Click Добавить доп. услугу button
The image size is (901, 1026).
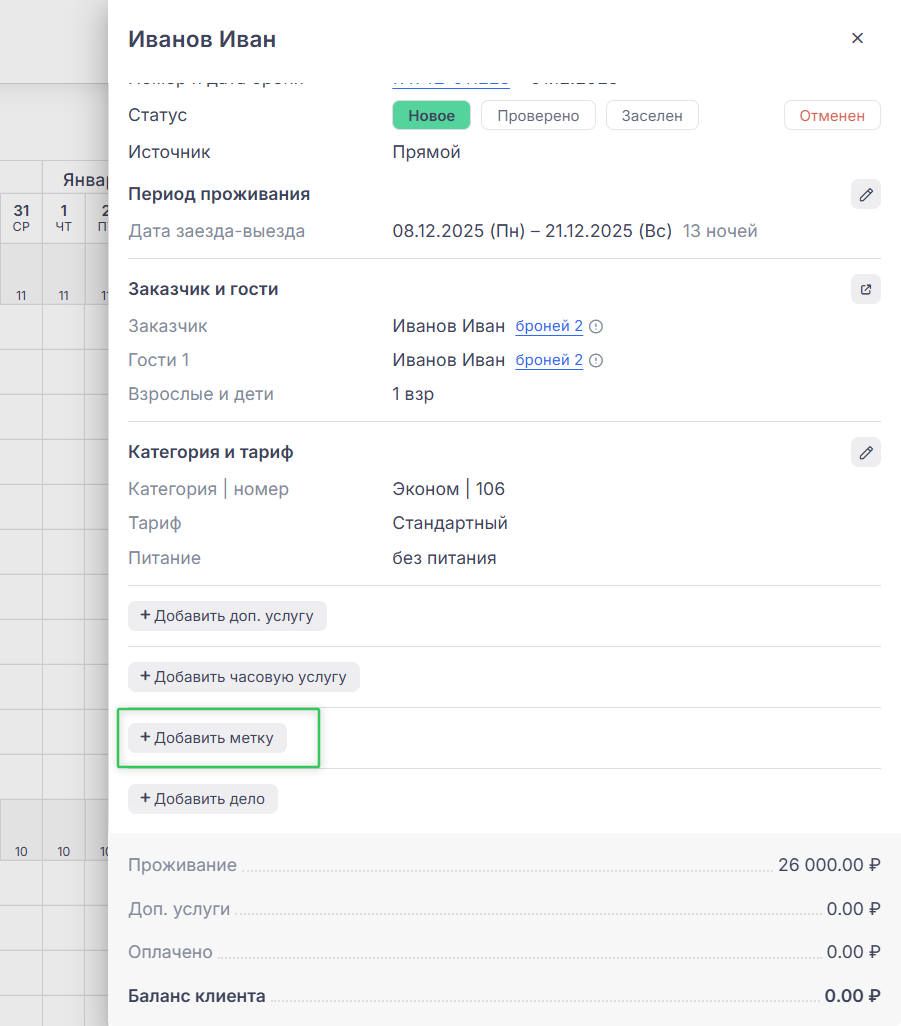[227, 616]
